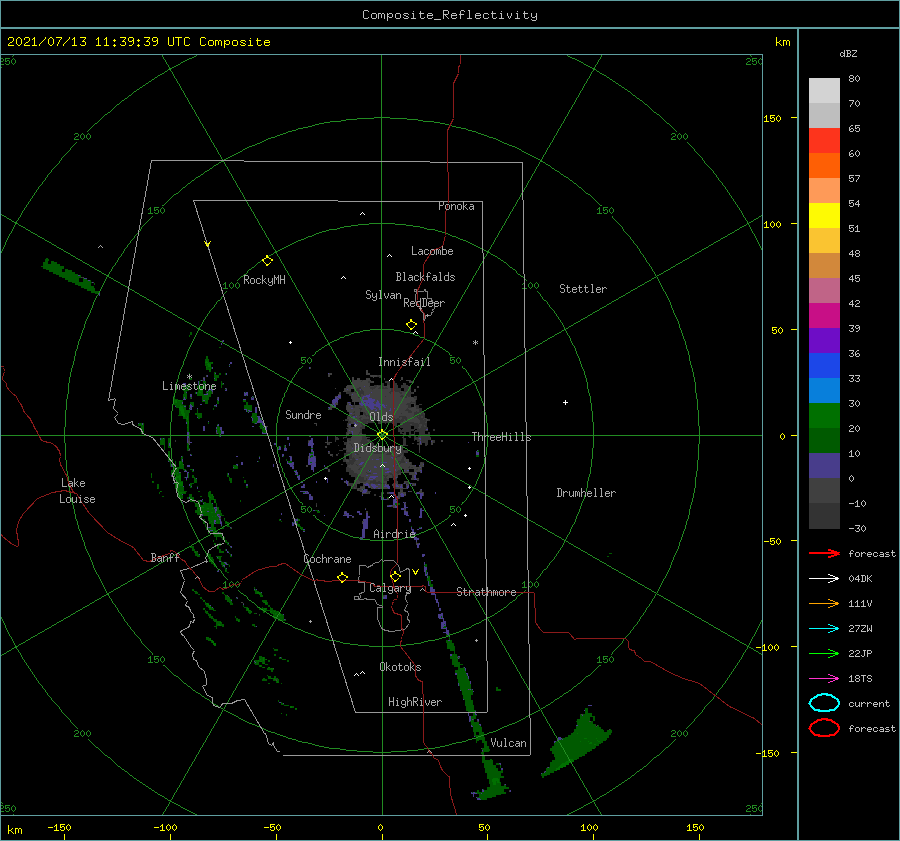
Task: Click the Sylvan label
Action: pyautogui.click(x=383, y=295)
